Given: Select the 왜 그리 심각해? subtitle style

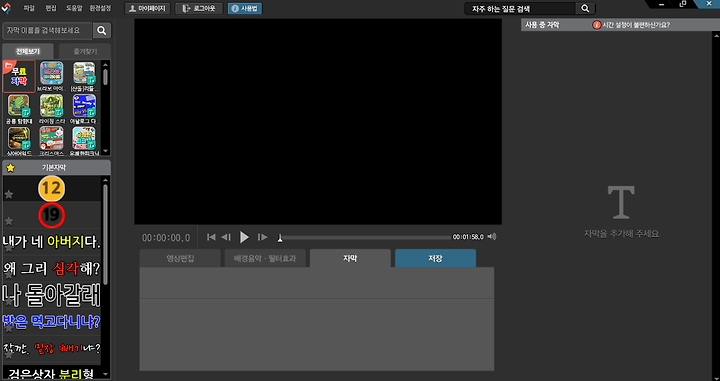Looking at the screenshot, I should coord(51,269).
